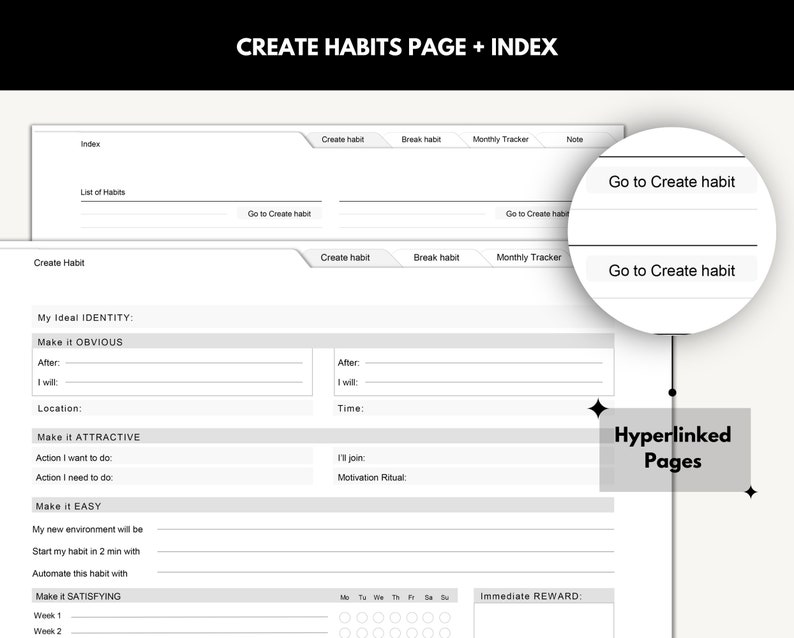Tick the Week 1 Su circle
The width and height of the screenshot is (794, 638).
(x=445, y=617)
